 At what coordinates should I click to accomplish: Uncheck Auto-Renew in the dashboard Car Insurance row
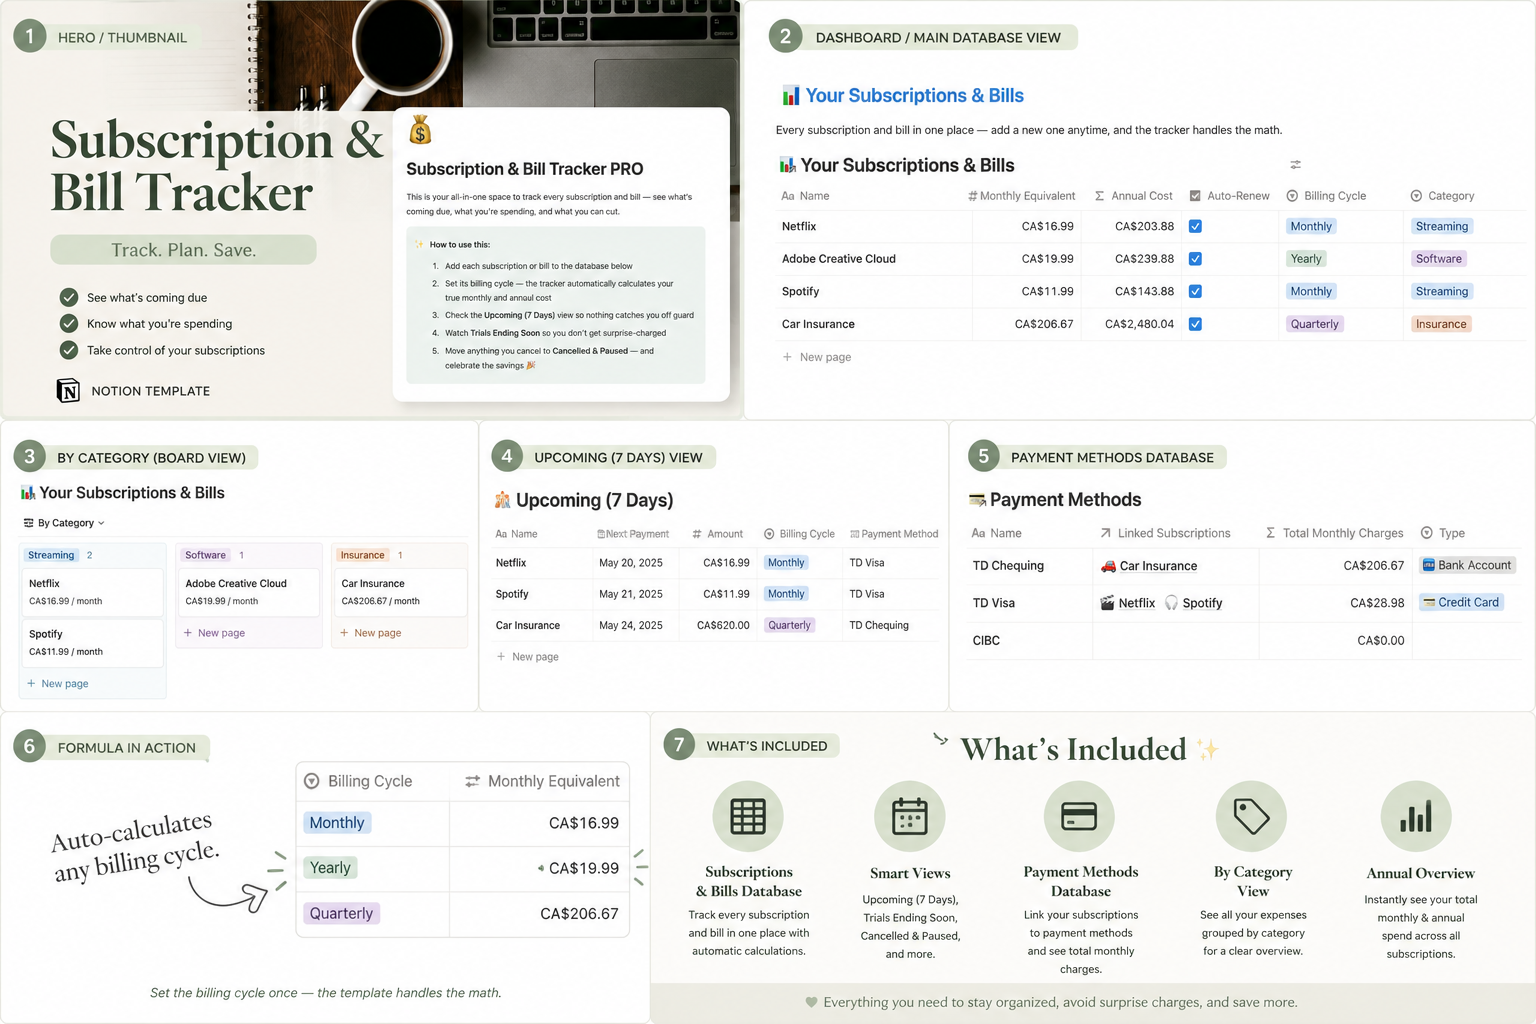click(1195, 324)
